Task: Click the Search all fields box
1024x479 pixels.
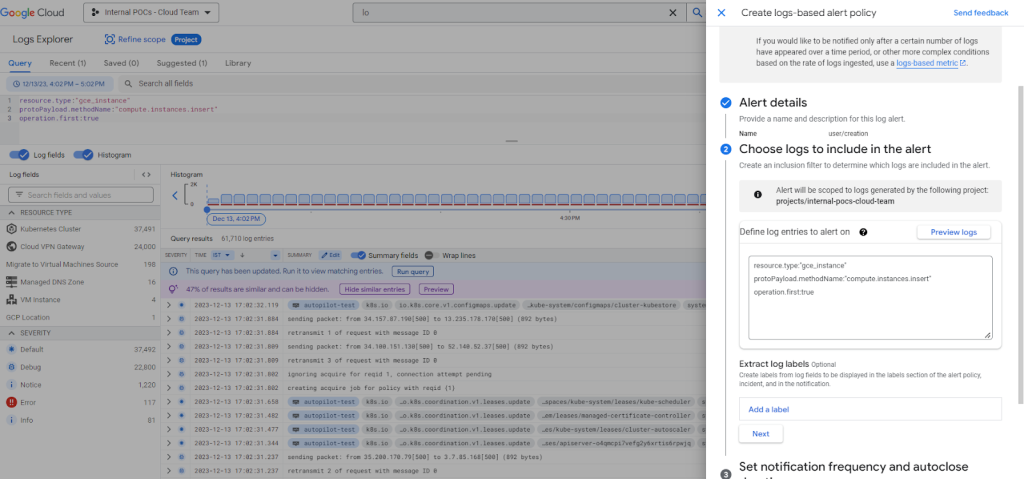Action: pyautogui.click(x=165, y=84)
